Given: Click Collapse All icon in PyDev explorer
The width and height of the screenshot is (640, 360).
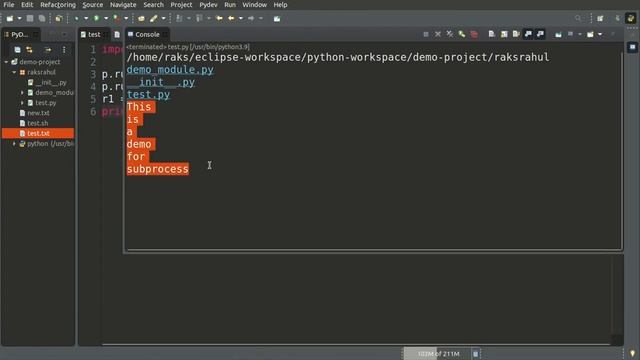Looking at the screenshot, I should coord(17,50).
